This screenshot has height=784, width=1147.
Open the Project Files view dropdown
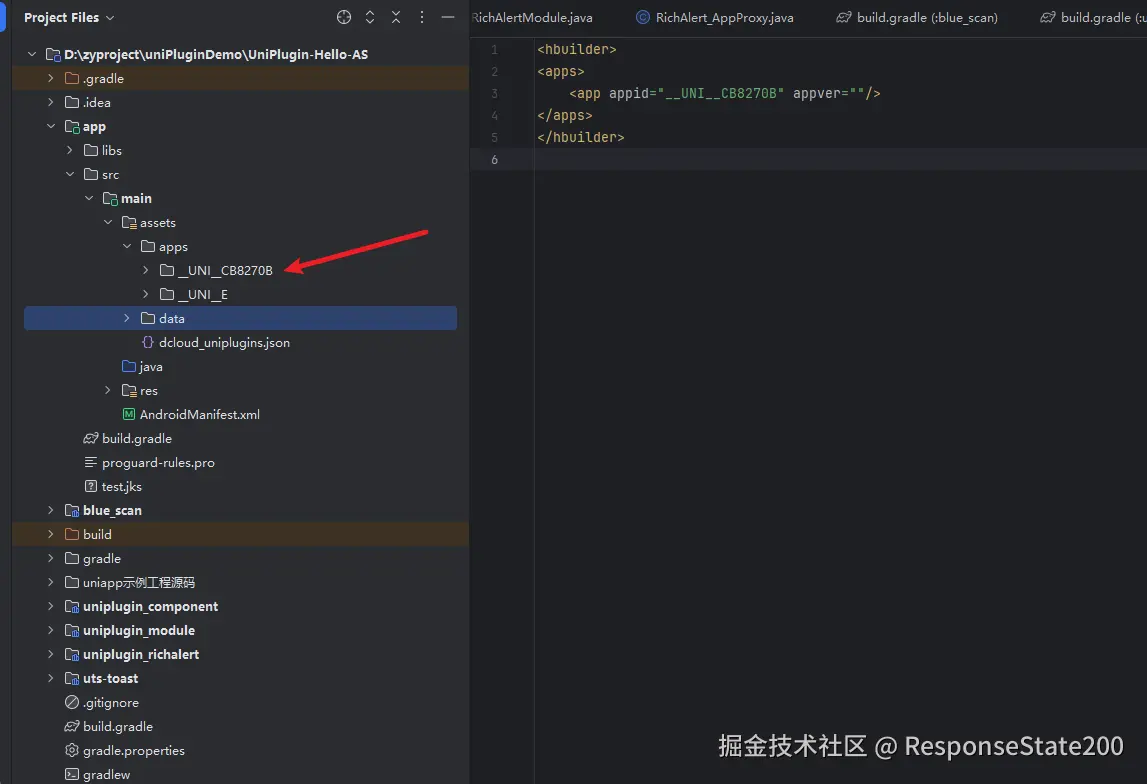click(69, 18)
